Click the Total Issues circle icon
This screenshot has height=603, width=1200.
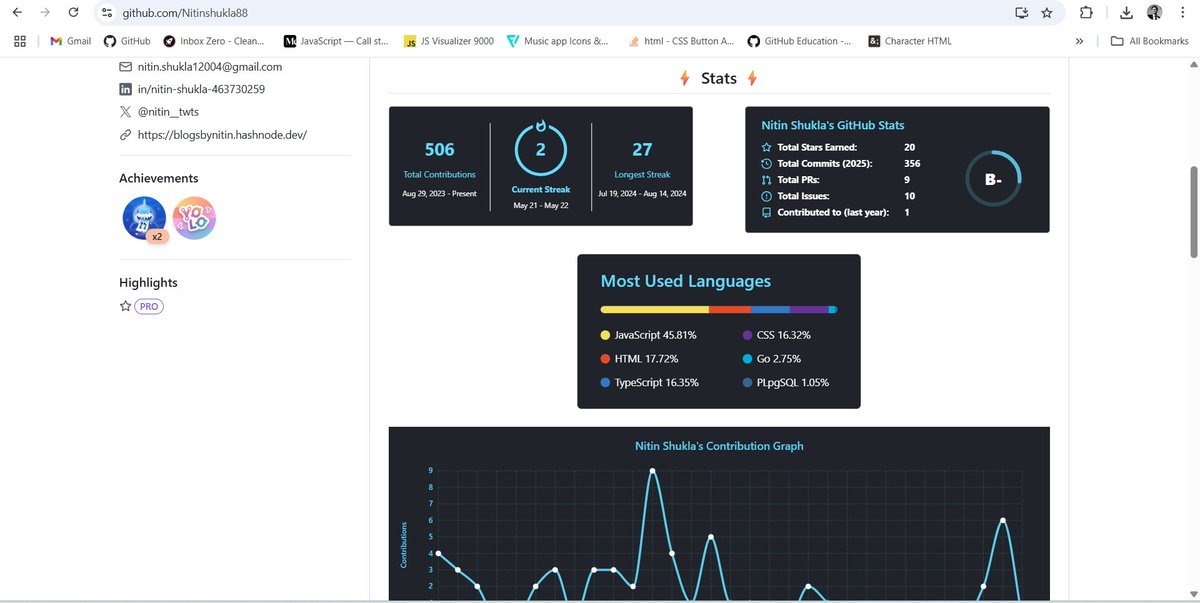point(767,196)
